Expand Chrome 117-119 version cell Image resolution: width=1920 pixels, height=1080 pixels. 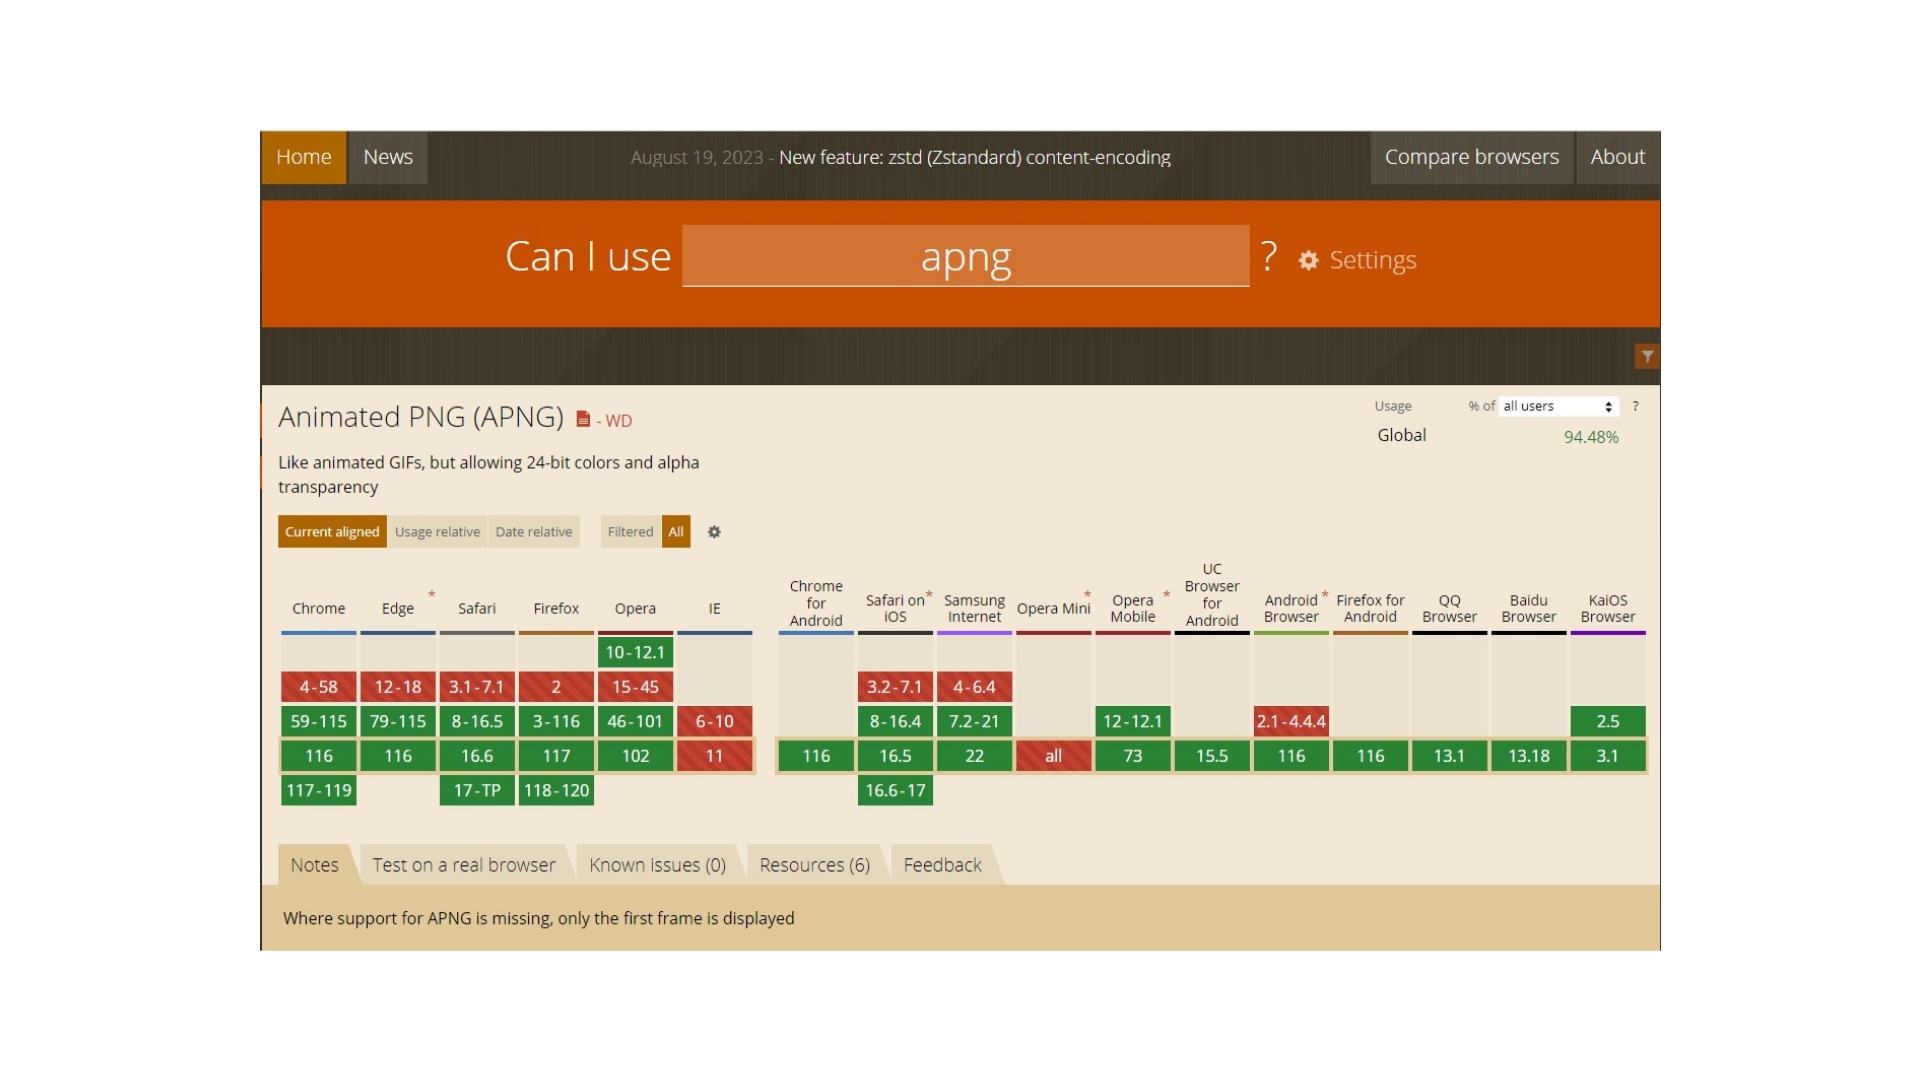[318, 790]
